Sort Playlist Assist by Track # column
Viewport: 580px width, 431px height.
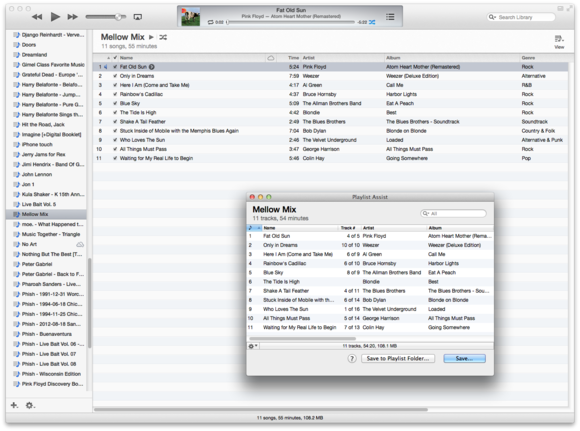[x=348, y=228]
